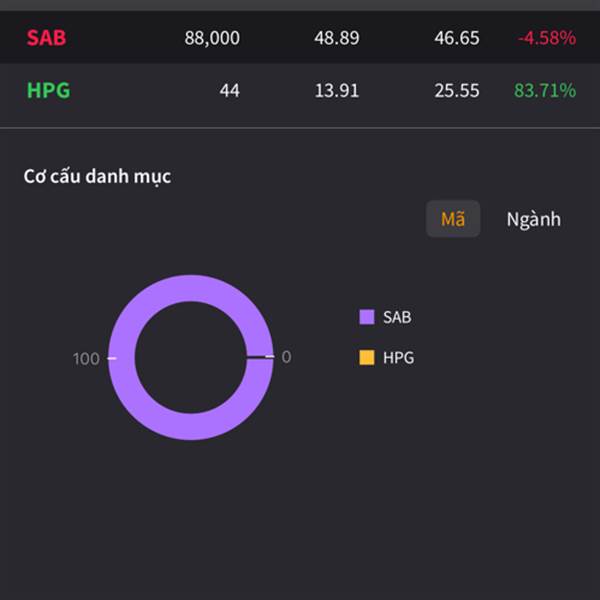Click SAB quantity 88,000
Viewport: 600px width, 600px height.
click(x=212, y=38)
